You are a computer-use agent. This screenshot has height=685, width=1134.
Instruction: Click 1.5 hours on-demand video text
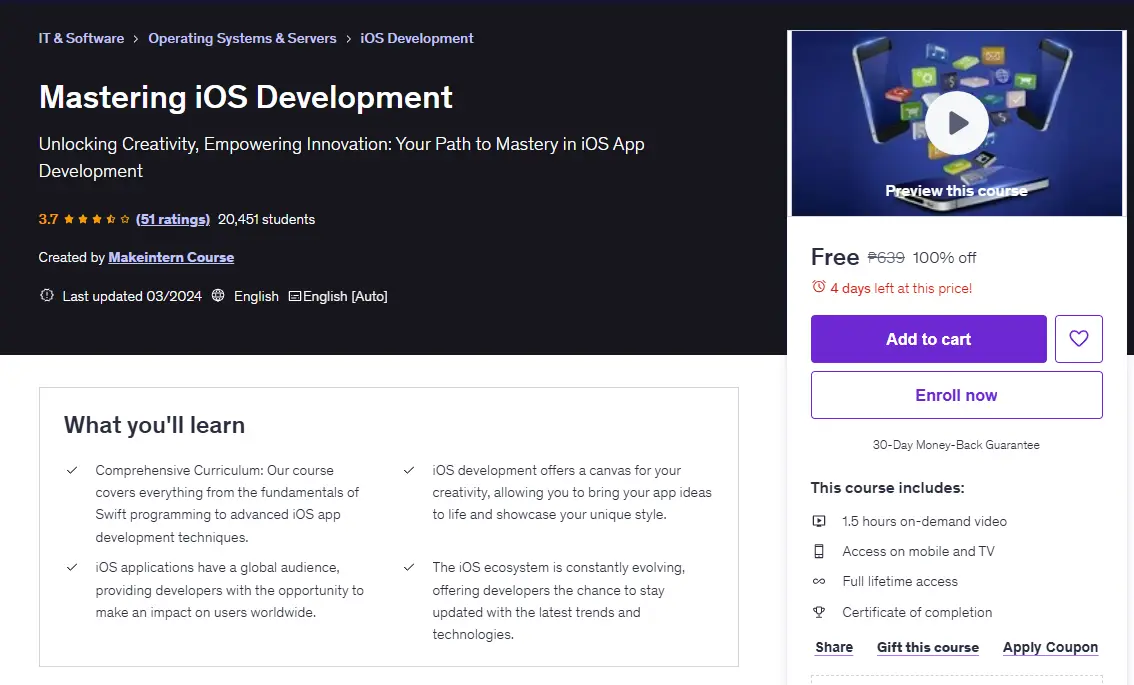[924, 522]
